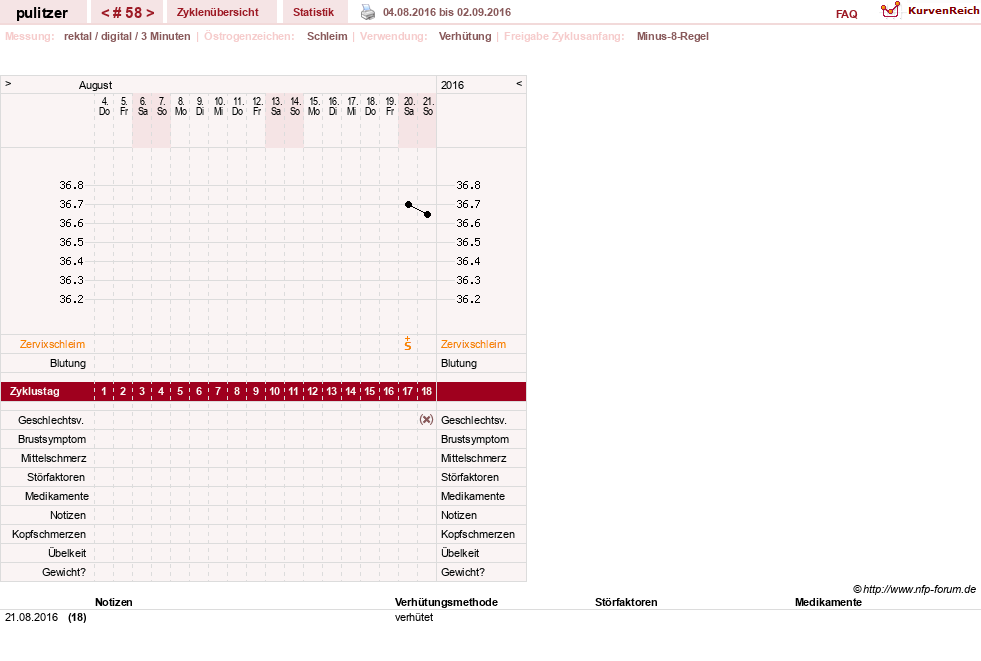
Task: Click cycle day 1 cell
Action: (104, 391)
